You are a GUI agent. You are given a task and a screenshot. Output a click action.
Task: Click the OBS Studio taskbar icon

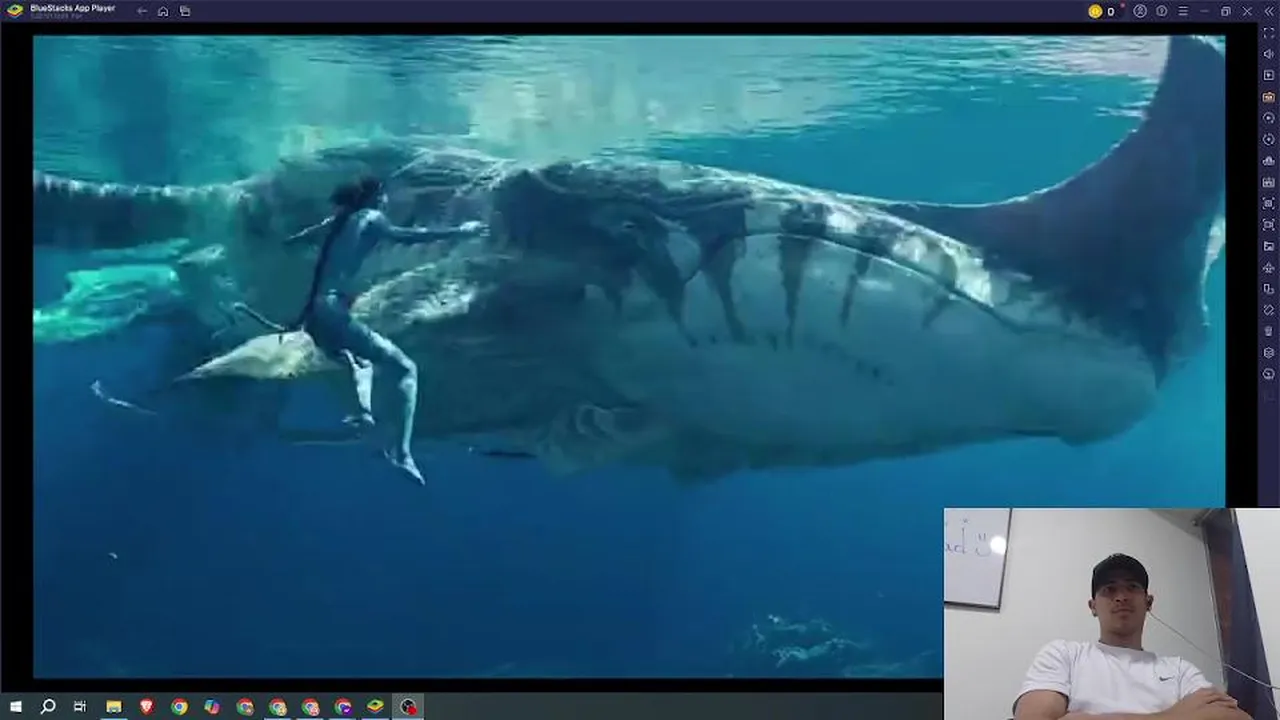pos(408,707)
